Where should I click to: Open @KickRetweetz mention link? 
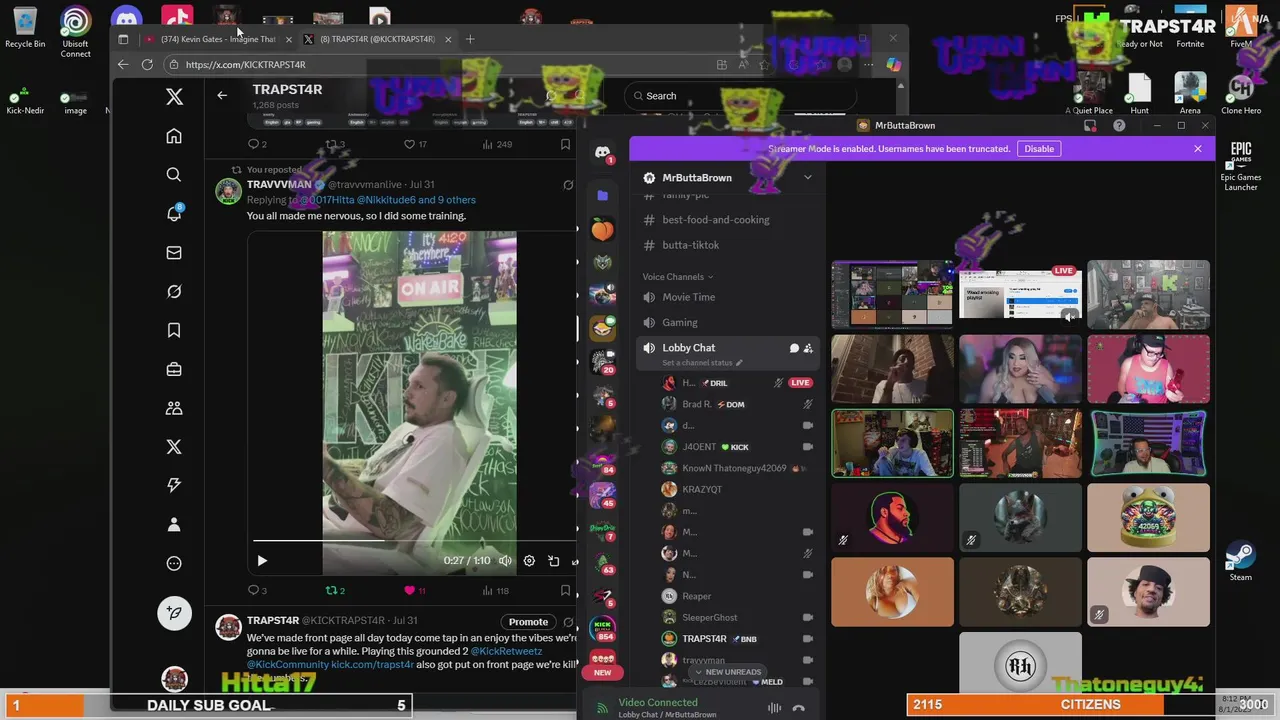[507, 651]
